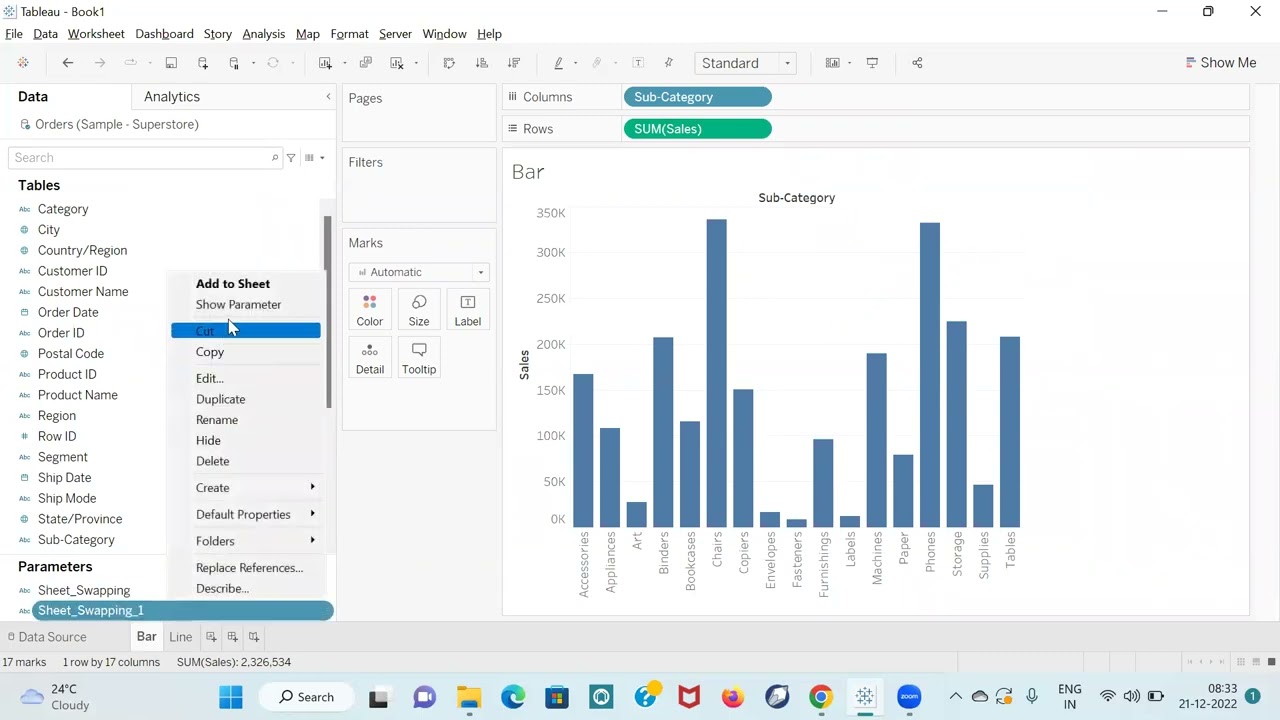
Task: Click the Fix Axes pin icon
Action: pyautogui.click(x=669, y=63)
